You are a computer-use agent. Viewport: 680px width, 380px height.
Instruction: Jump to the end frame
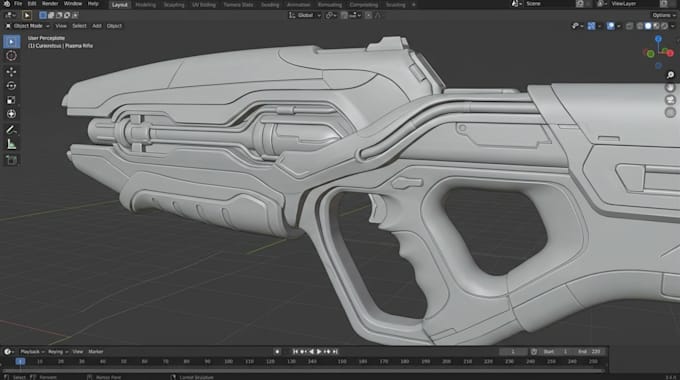tap(335, 352)
